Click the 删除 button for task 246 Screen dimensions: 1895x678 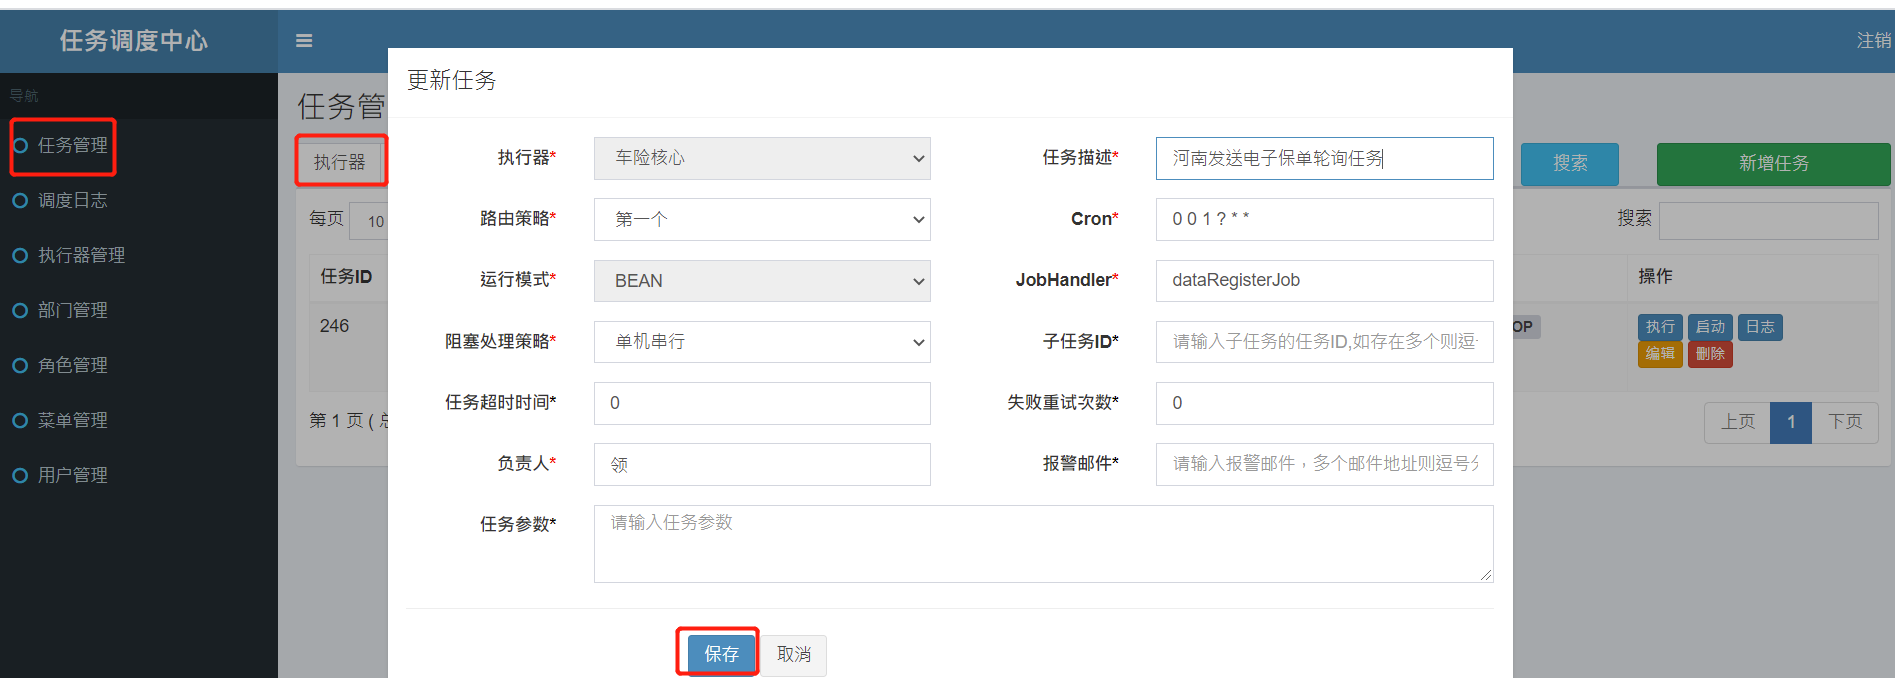tap(1710, 354)
